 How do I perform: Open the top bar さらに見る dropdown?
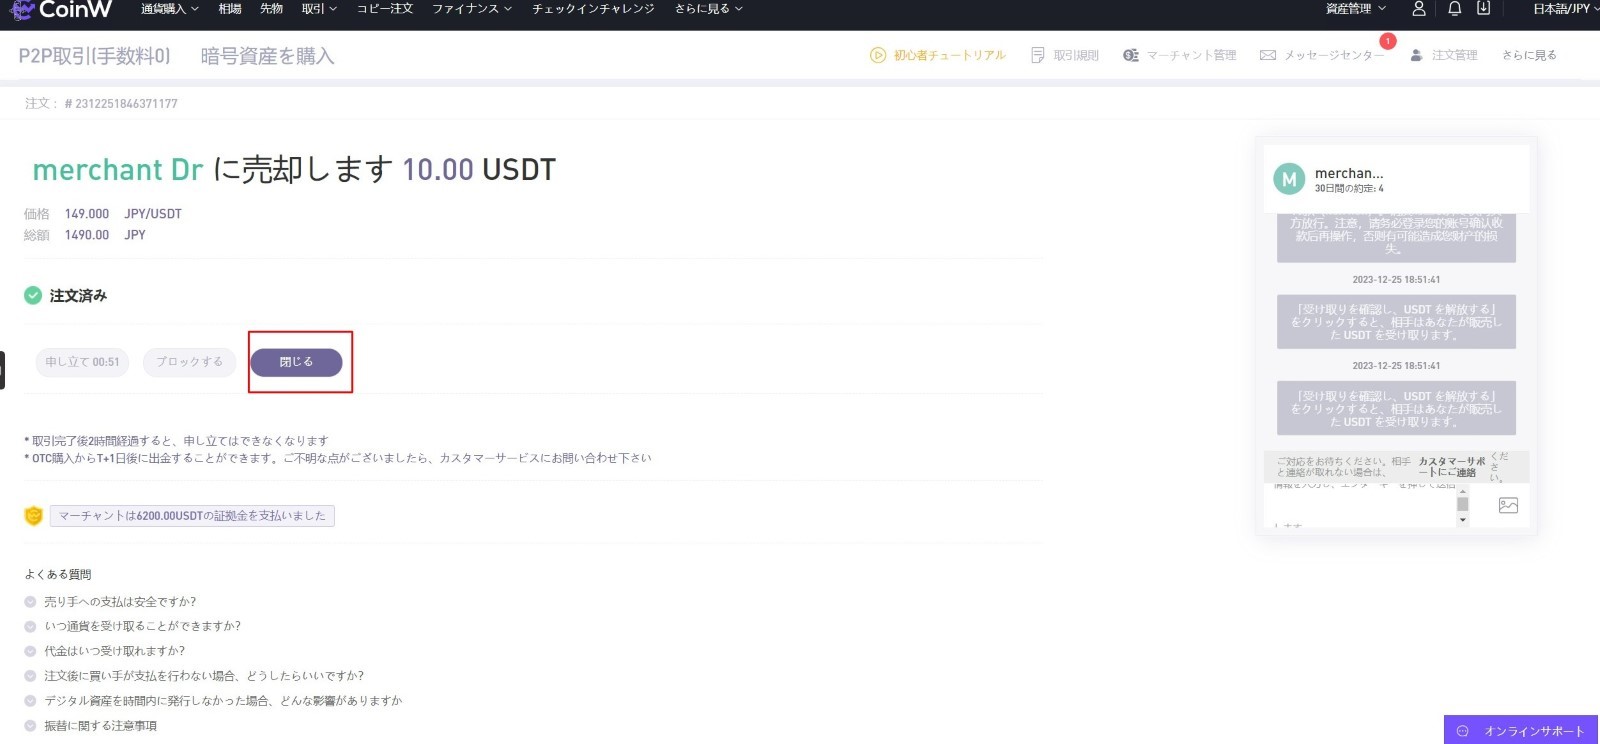(x=709, y=9)
